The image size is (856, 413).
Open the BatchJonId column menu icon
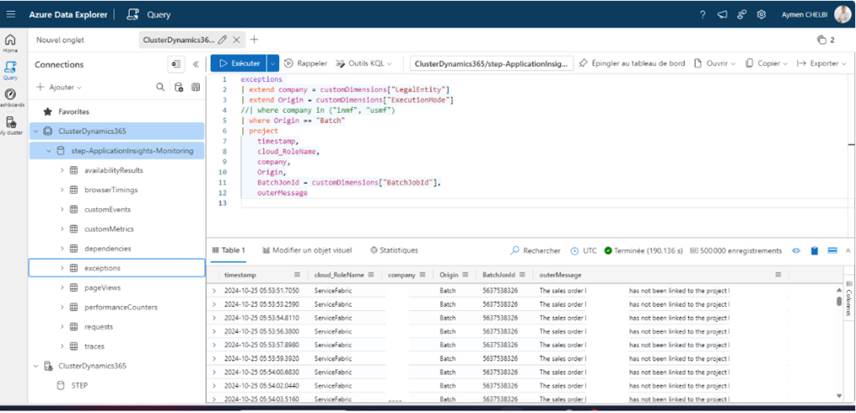(522, 275)
